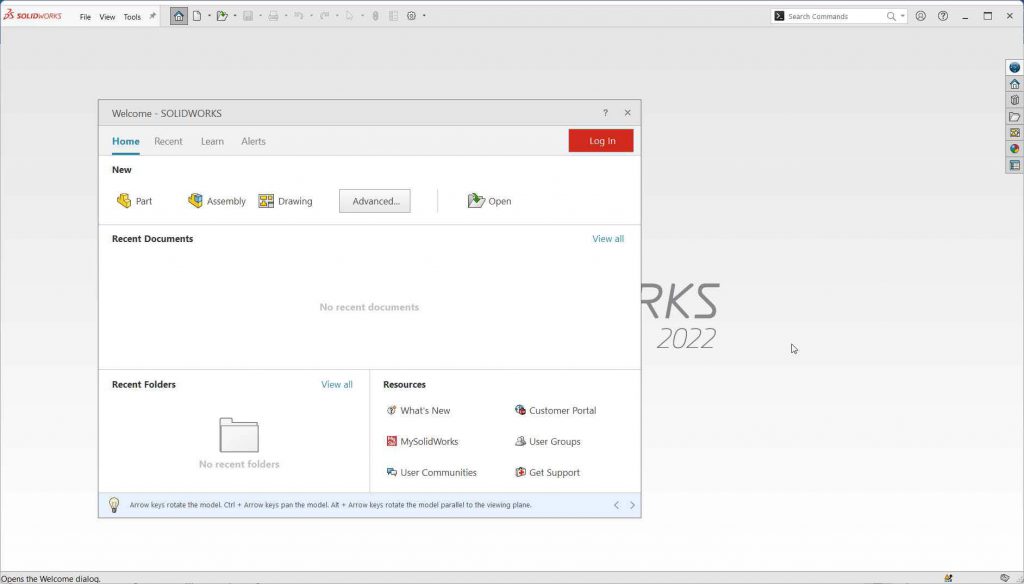1024x584 pixels.
Task: Click the Rebuild traffic light icon
Action: pos(376,16)
